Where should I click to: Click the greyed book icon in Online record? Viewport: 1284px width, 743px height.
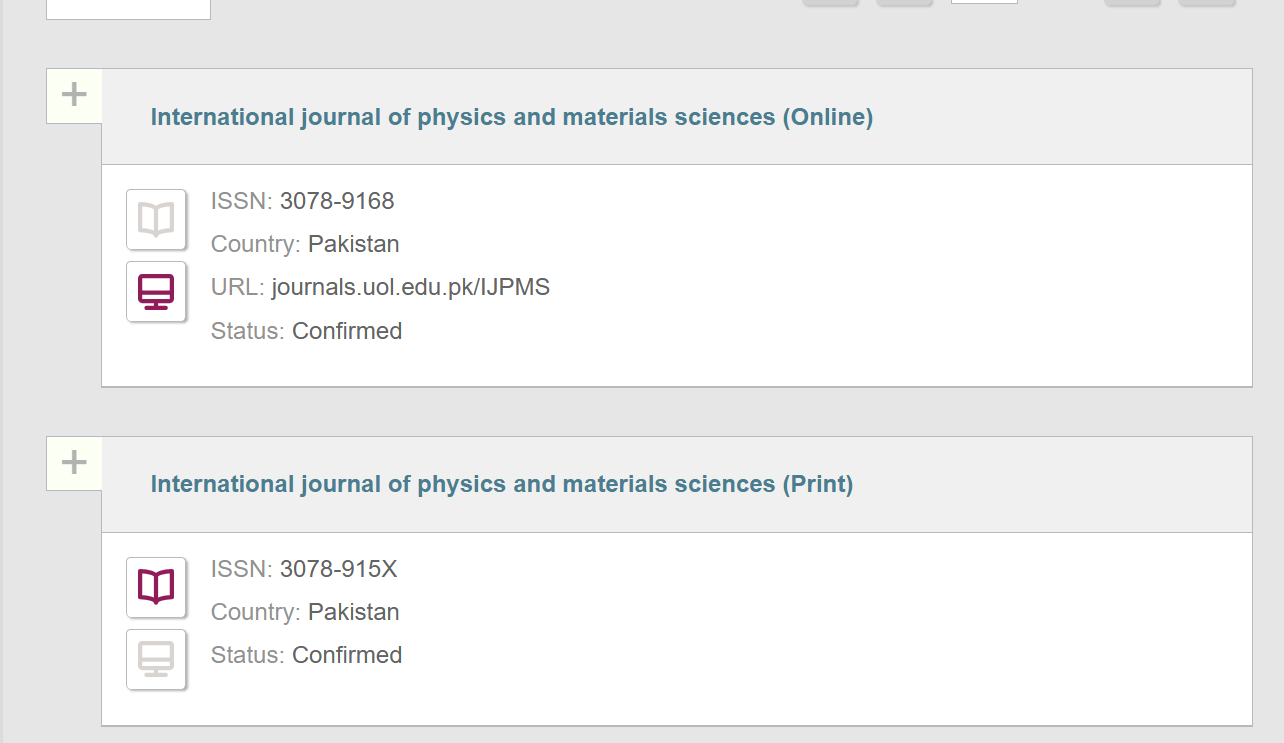156,219
